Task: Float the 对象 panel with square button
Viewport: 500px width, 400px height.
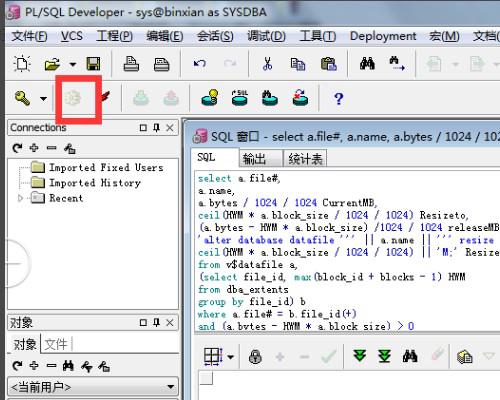Action: (x=143, y=322)
